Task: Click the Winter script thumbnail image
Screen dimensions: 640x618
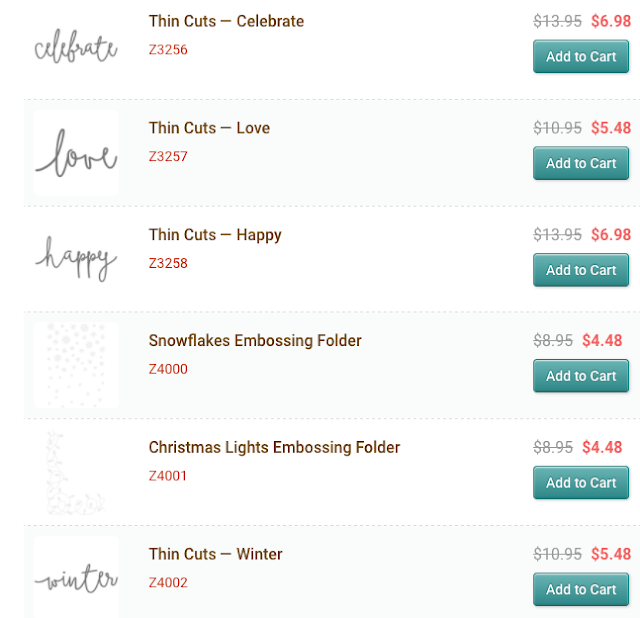Action: pos(76,578)
